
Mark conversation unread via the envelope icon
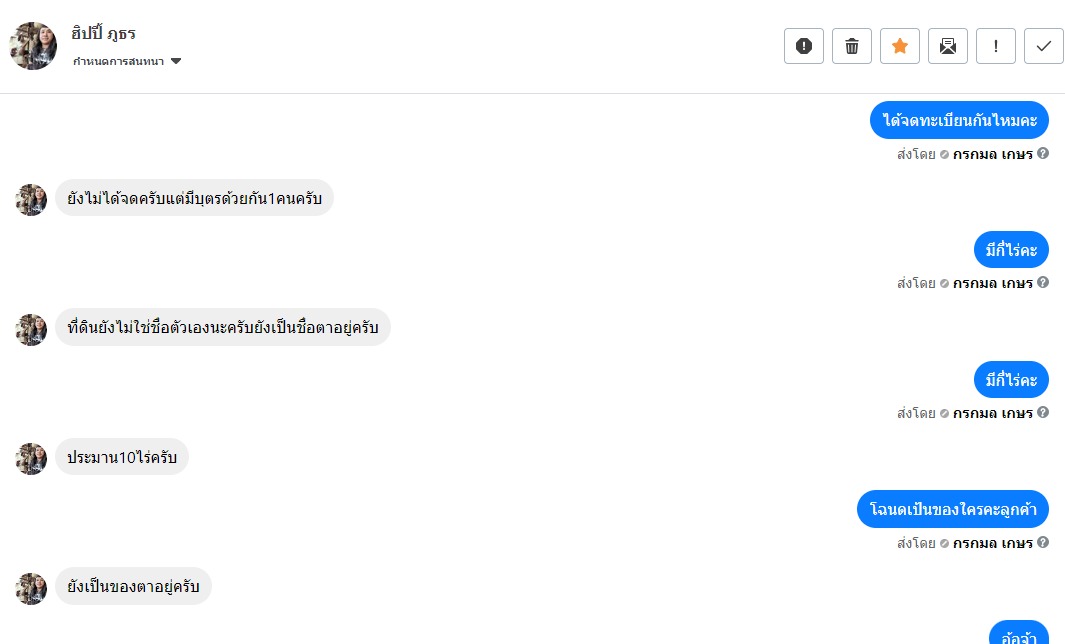tap(948, 46)
